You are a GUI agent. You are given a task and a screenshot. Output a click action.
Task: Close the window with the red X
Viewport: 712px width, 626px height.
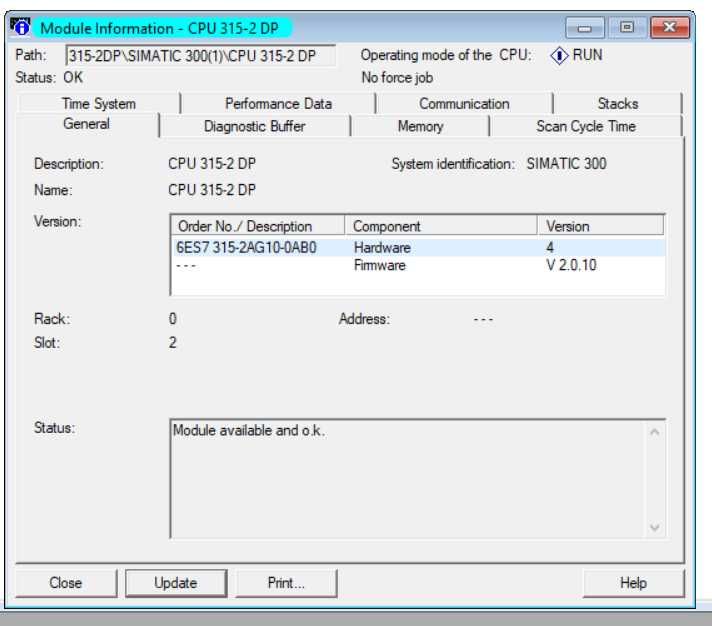670,28
